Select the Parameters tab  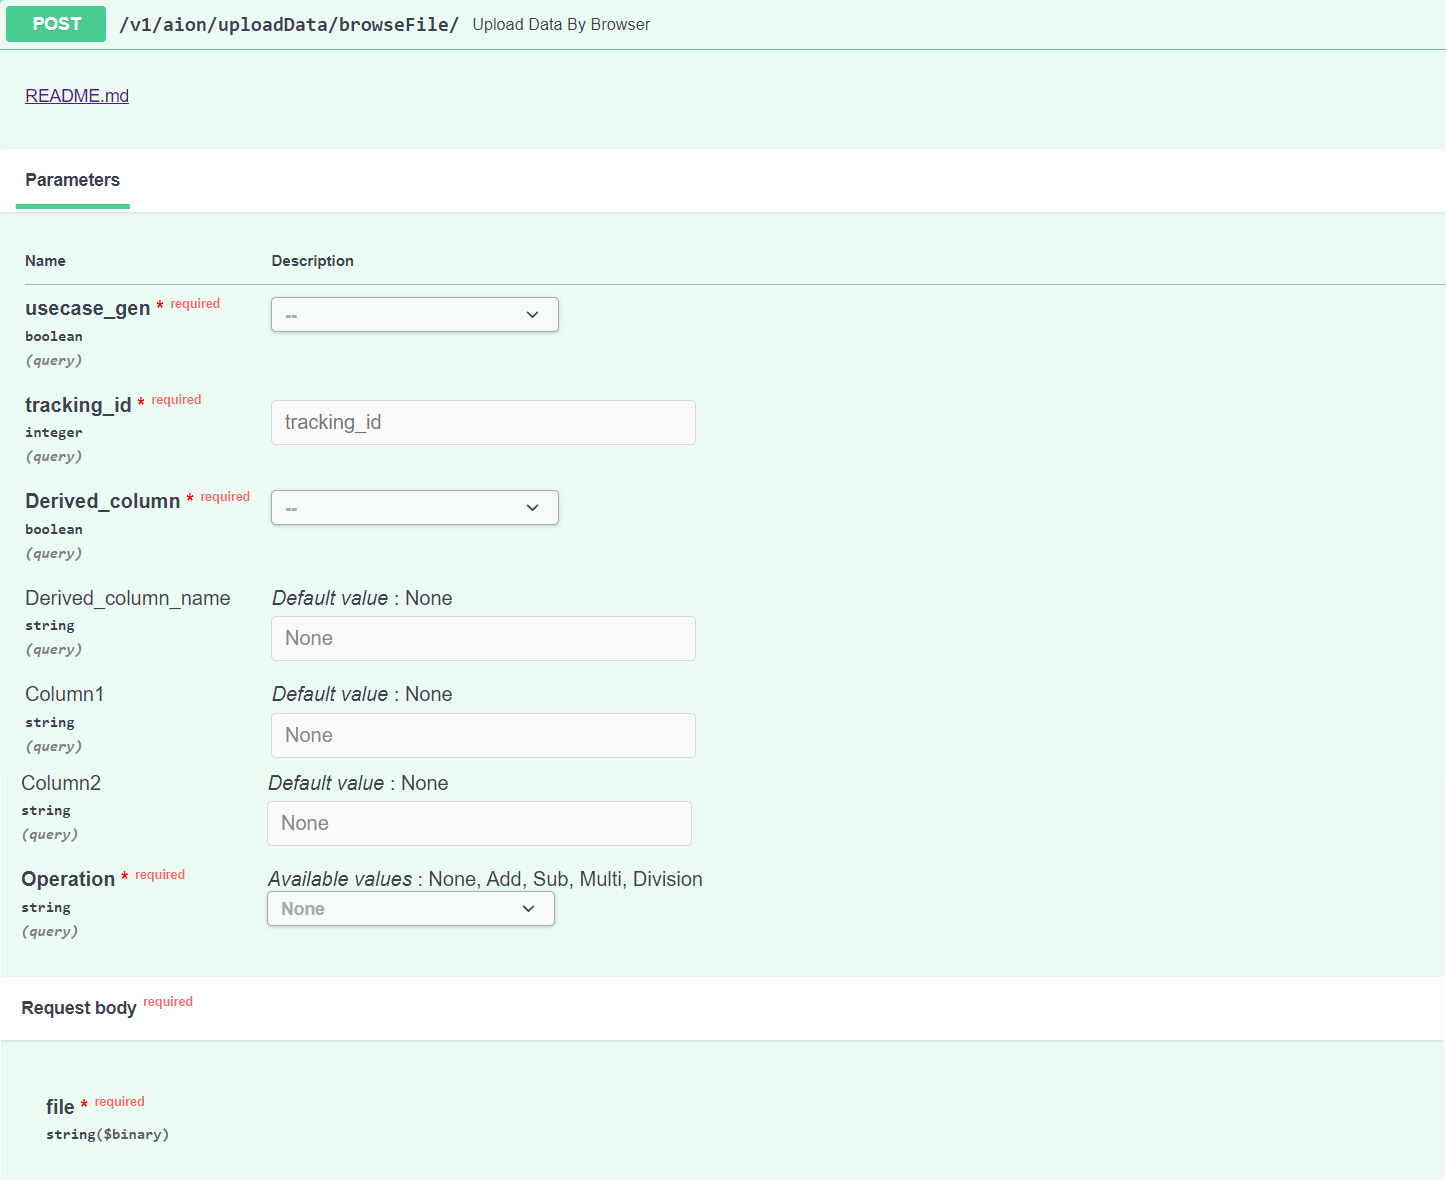click(73, 180)
